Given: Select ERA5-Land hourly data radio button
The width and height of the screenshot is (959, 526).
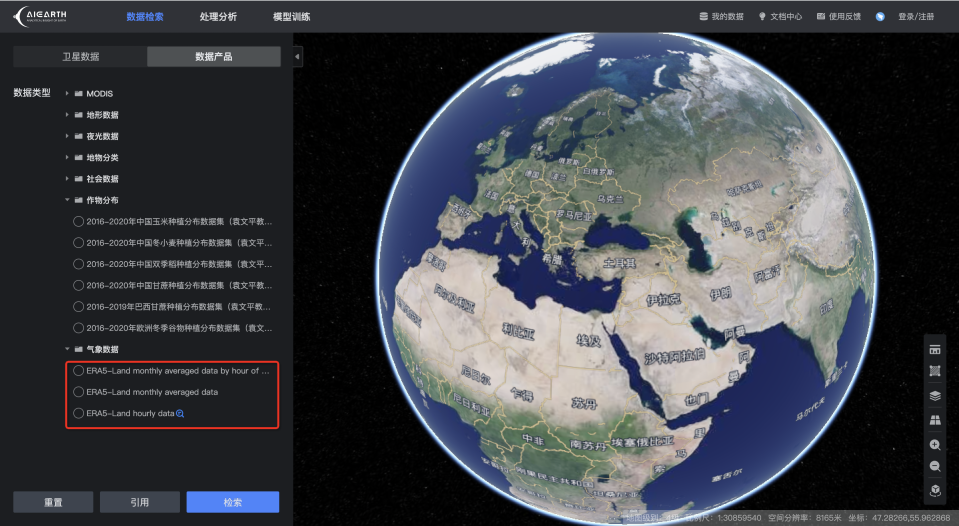Looking at the screenshot, I should 79,413.
